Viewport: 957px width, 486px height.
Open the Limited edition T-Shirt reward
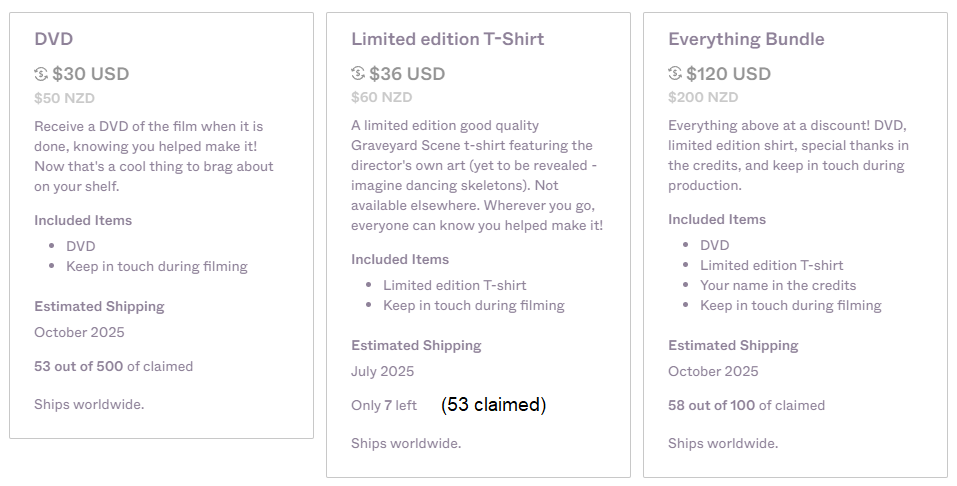tap(447, 39)
